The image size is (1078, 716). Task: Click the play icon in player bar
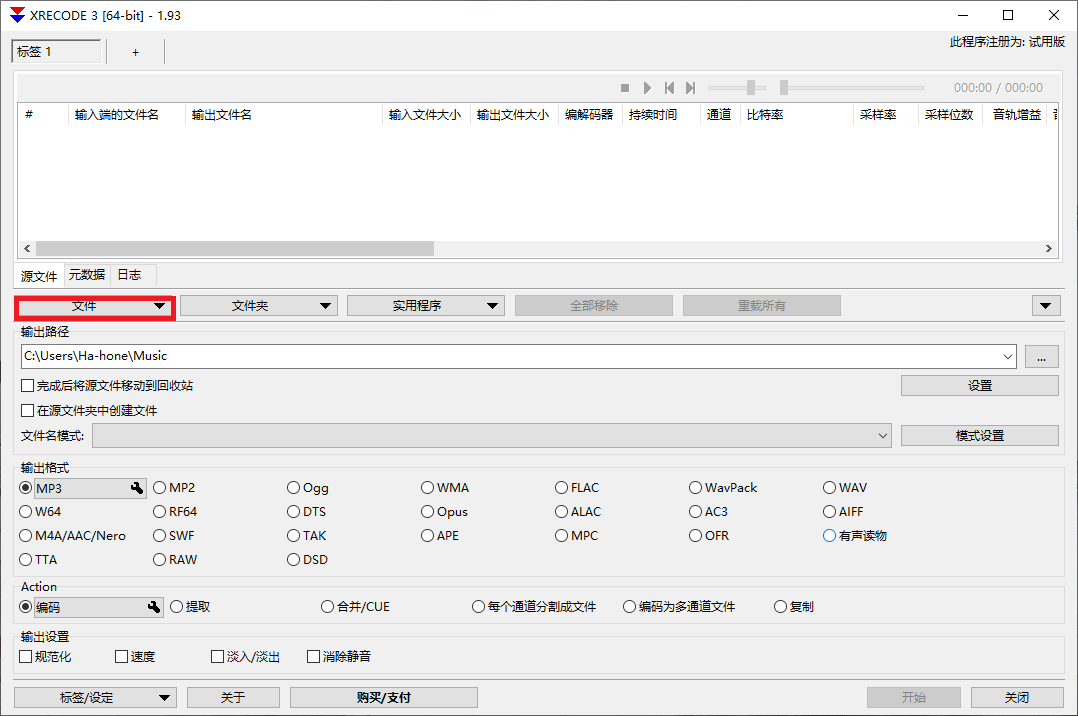point(647,88)
